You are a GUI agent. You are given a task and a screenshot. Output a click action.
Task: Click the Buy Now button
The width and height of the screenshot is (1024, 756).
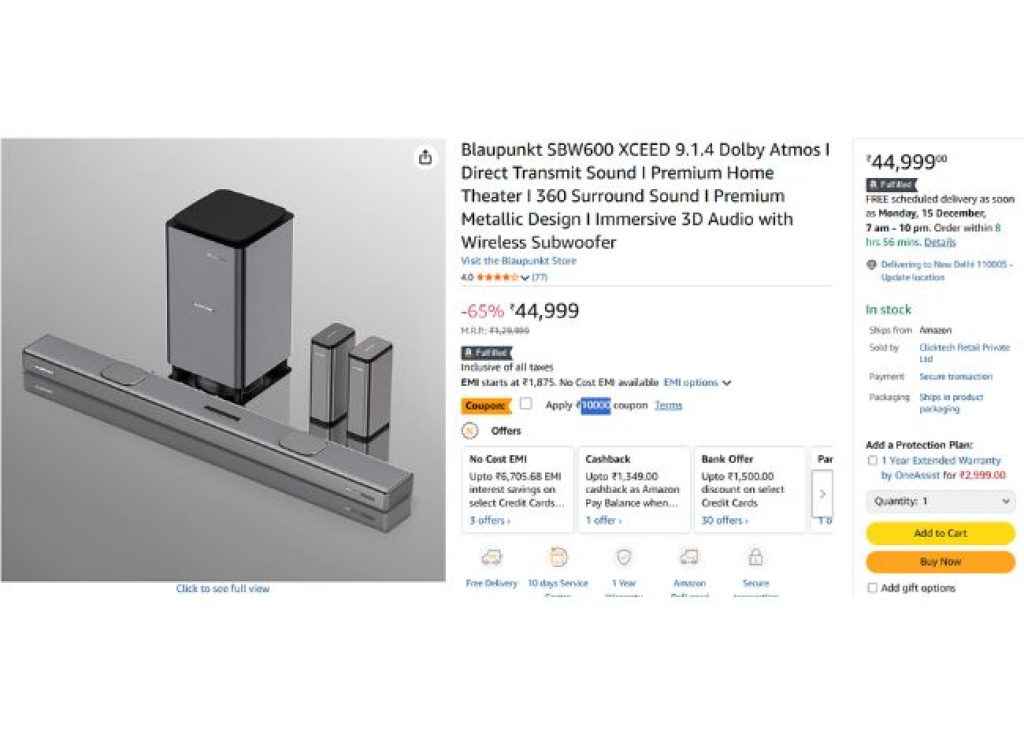click(940, 562)
